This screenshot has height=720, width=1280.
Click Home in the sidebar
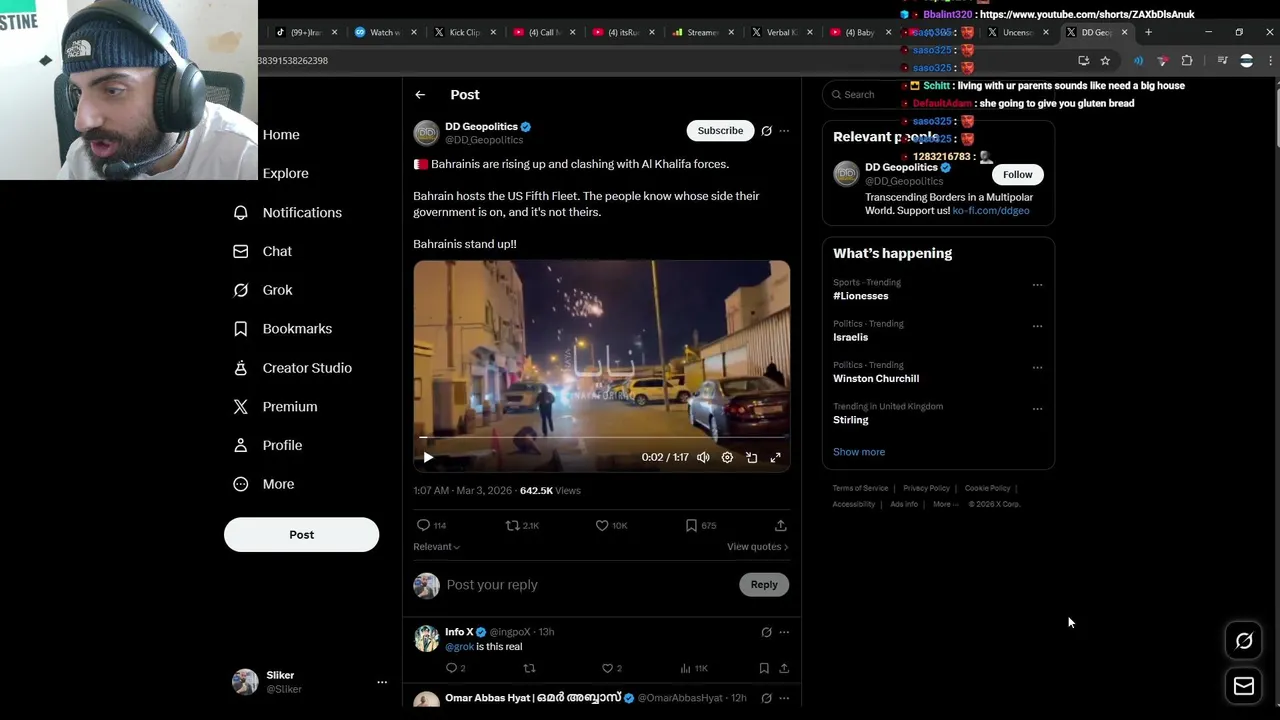[x=281, y=134]
